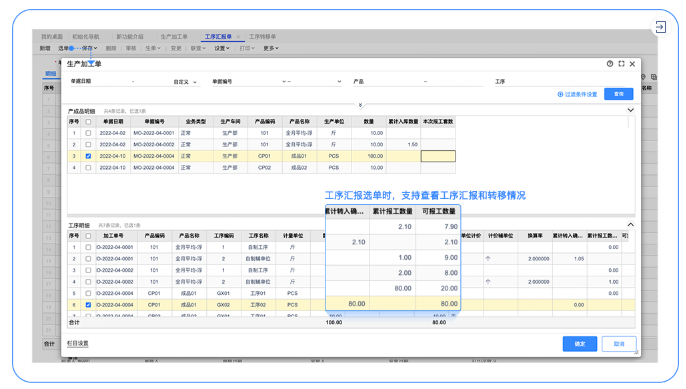Close the 工序汇报单 tab with its X

tap(238, 37)
